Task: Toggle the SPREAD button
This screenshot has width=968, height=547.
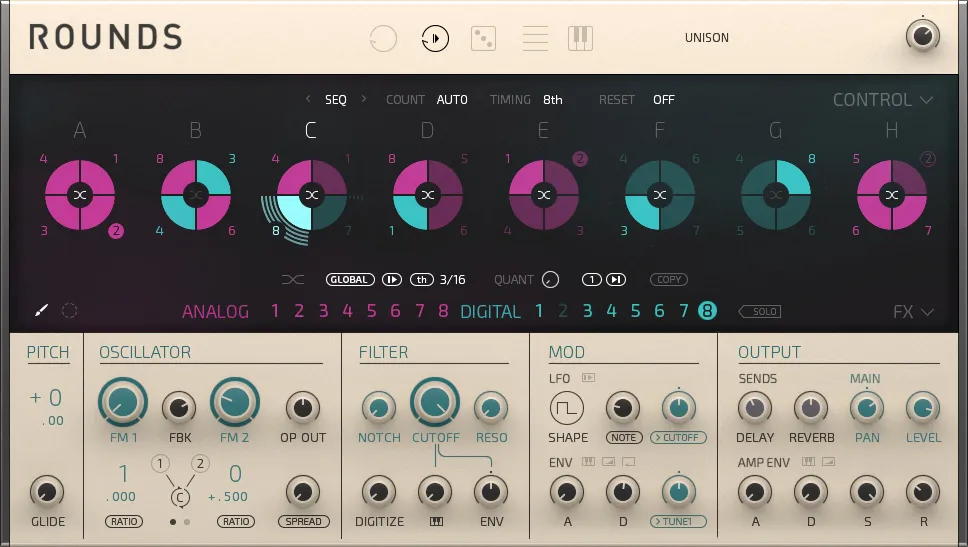Action: point(304,522)
